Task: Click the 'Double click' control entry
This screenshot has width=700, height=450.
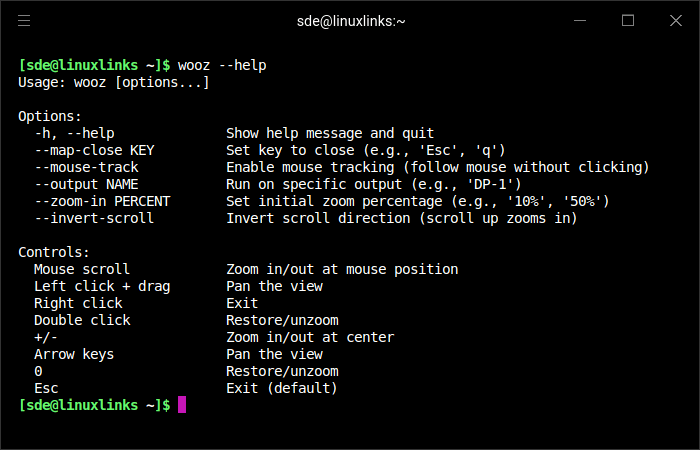Action: tap(82, 320)
